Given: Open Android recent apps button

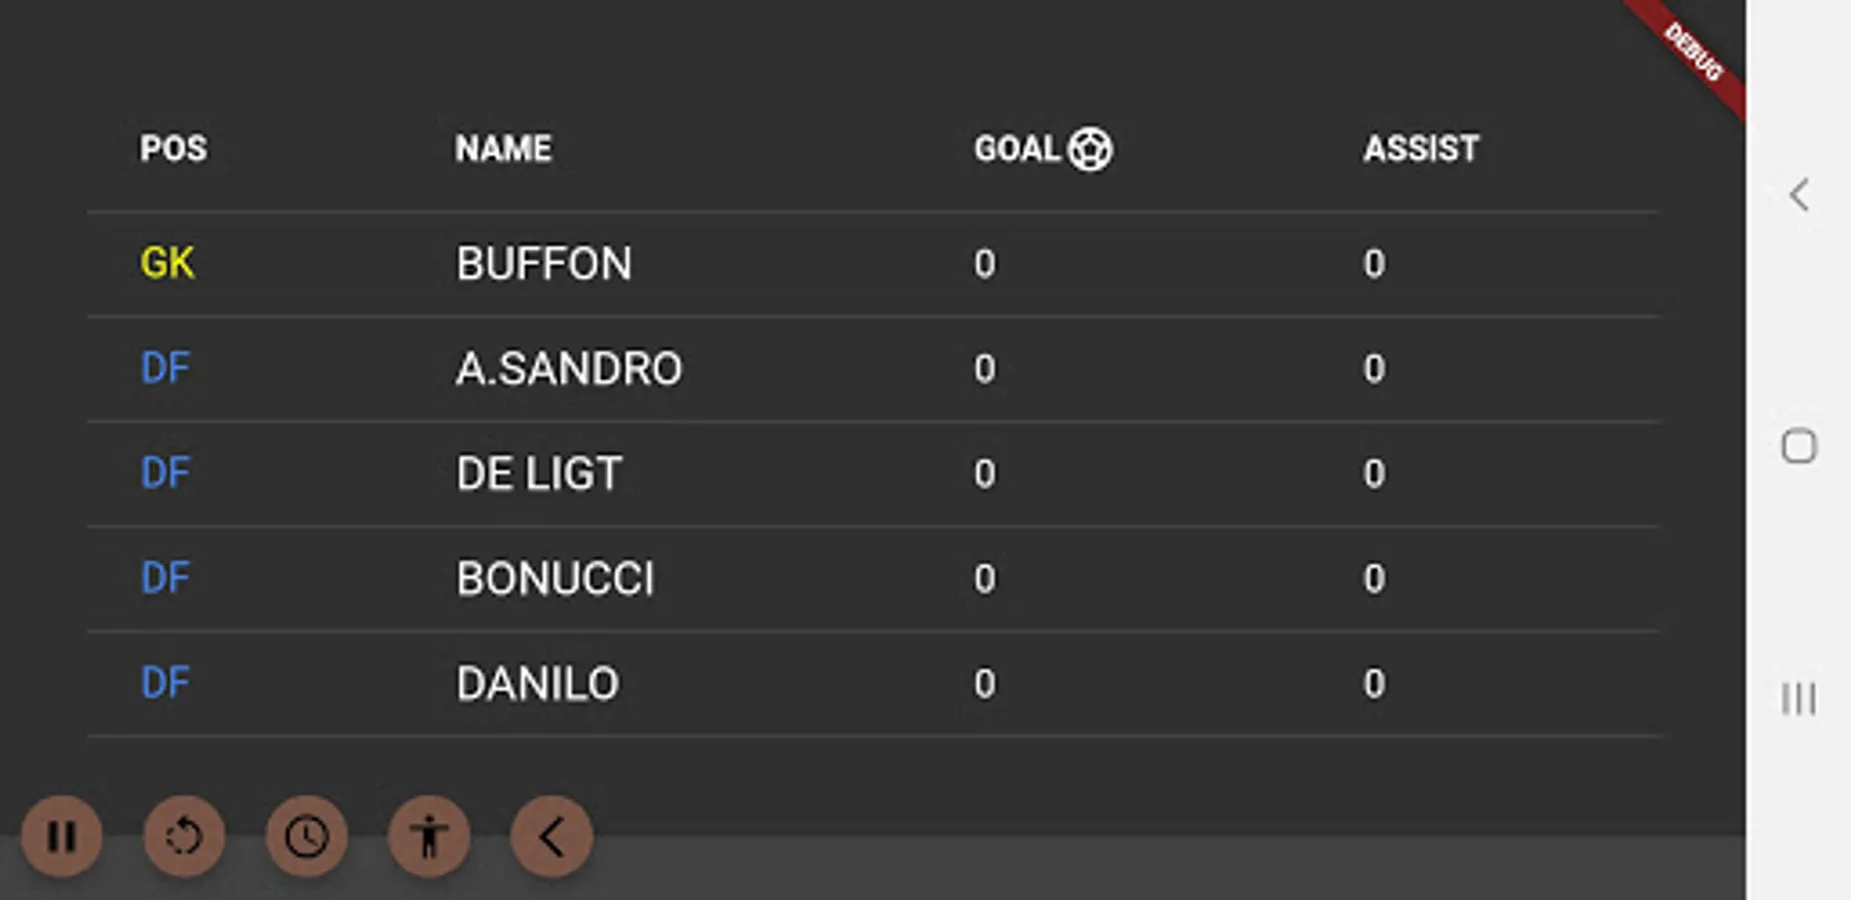Looking at the screenshot, I should (1799, 698).
